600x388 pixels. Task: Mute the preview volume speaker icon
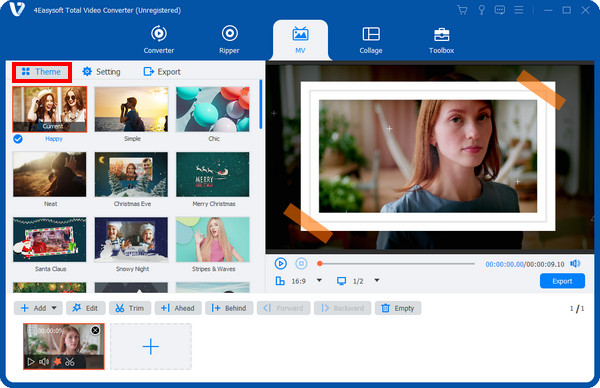(575, 264)
